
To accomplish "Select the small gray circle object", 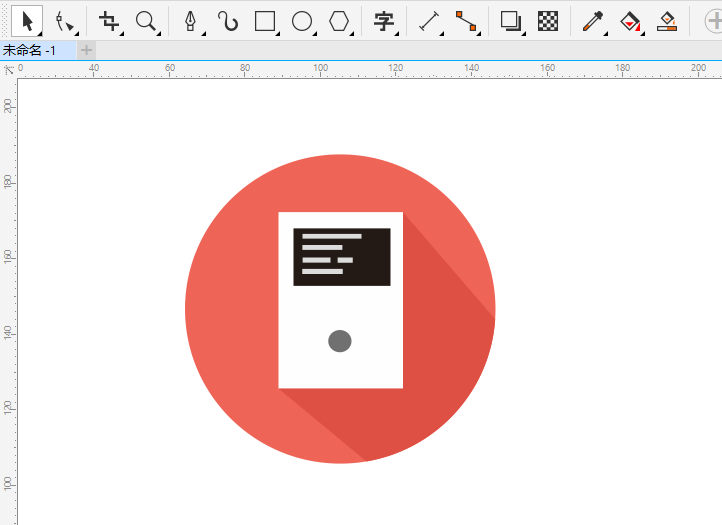I will (x=340, y=341).
